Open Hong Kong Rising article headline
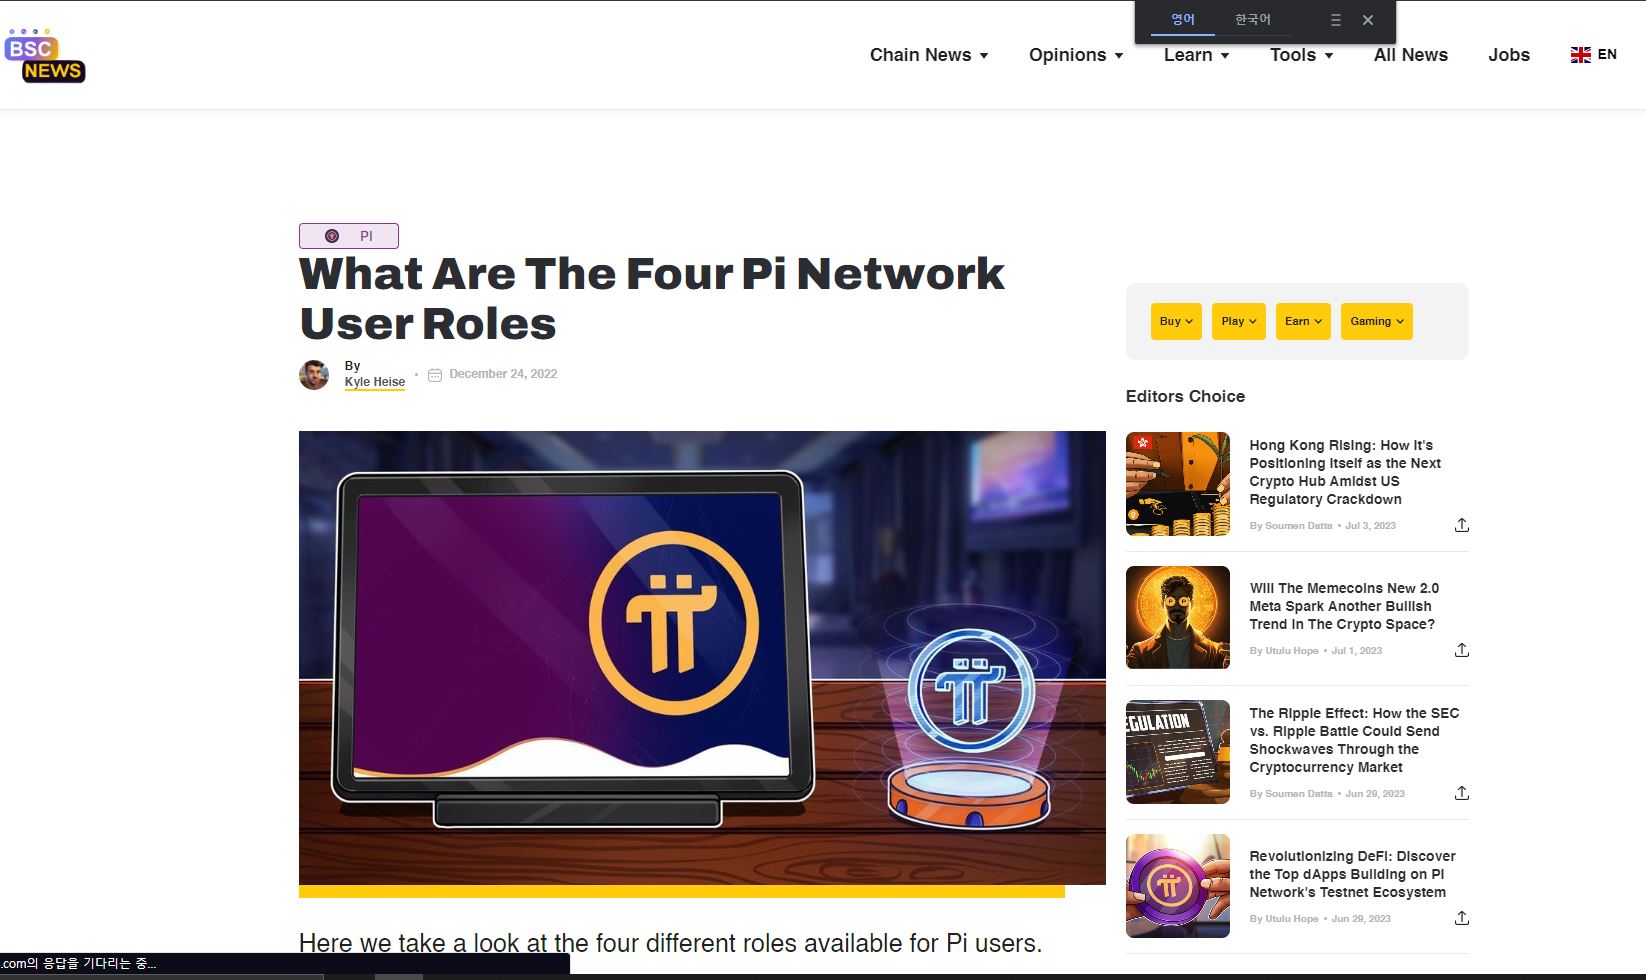1646x980 pixels. click(1345, 472)
